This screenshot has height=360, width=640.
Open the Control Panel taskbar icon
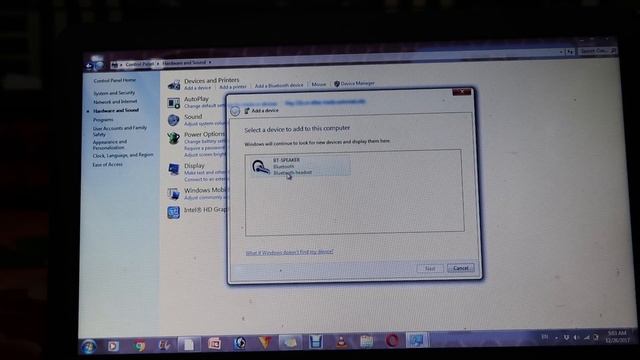tap(417, 340)
